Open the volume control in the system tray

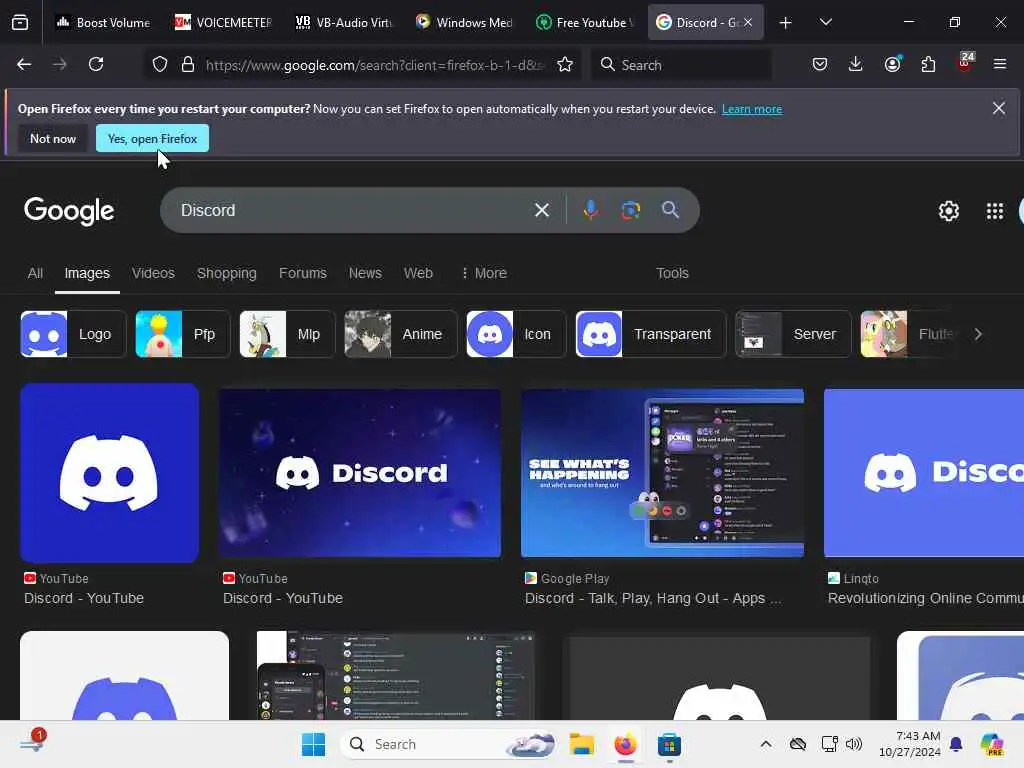click(854, 744)
